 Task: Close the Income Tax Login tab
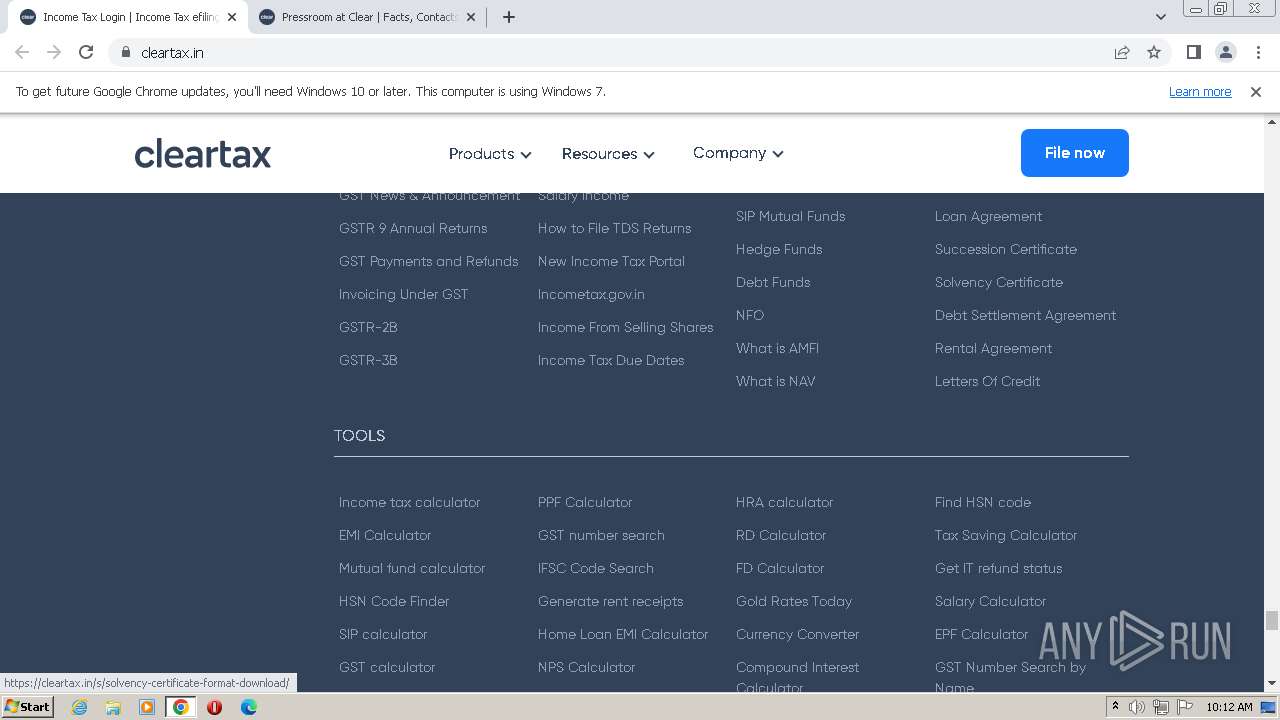232,17
